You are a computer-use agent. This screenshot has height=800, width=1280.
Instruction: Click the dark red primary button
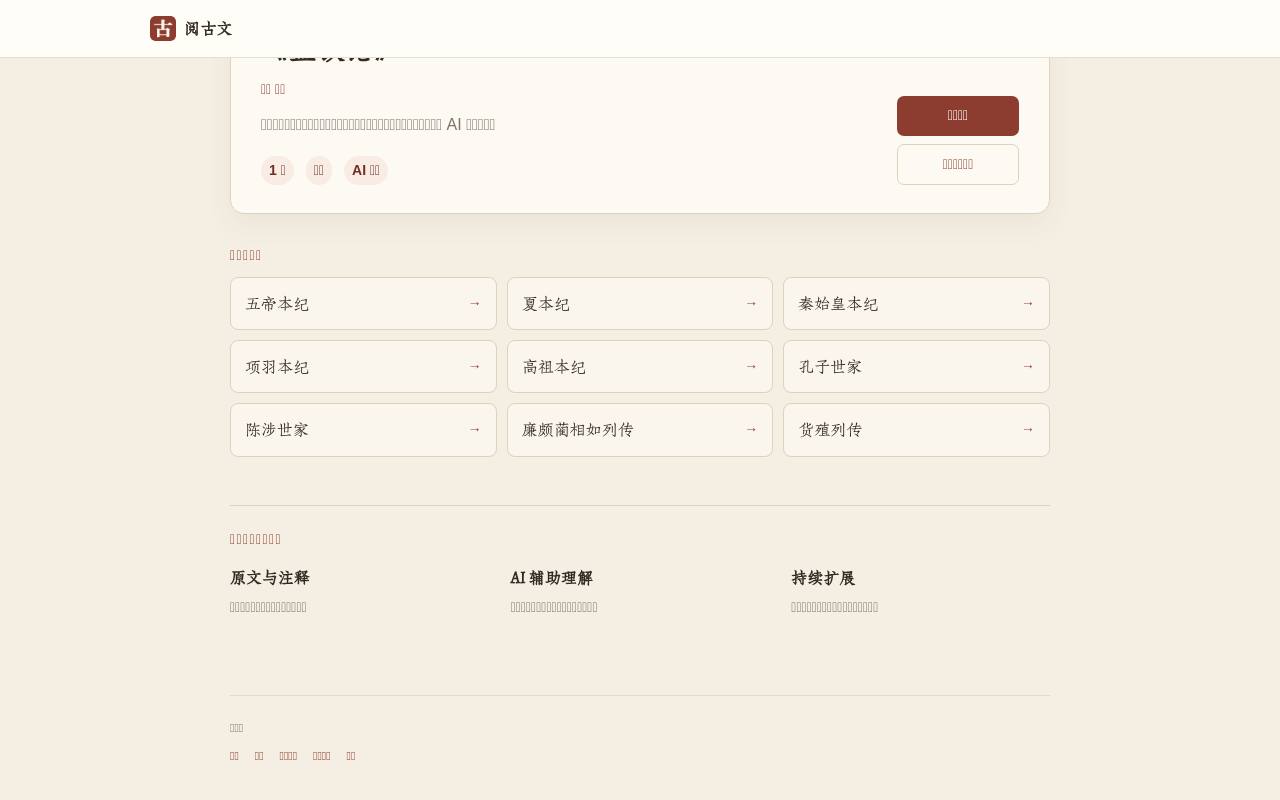[958, 116]
